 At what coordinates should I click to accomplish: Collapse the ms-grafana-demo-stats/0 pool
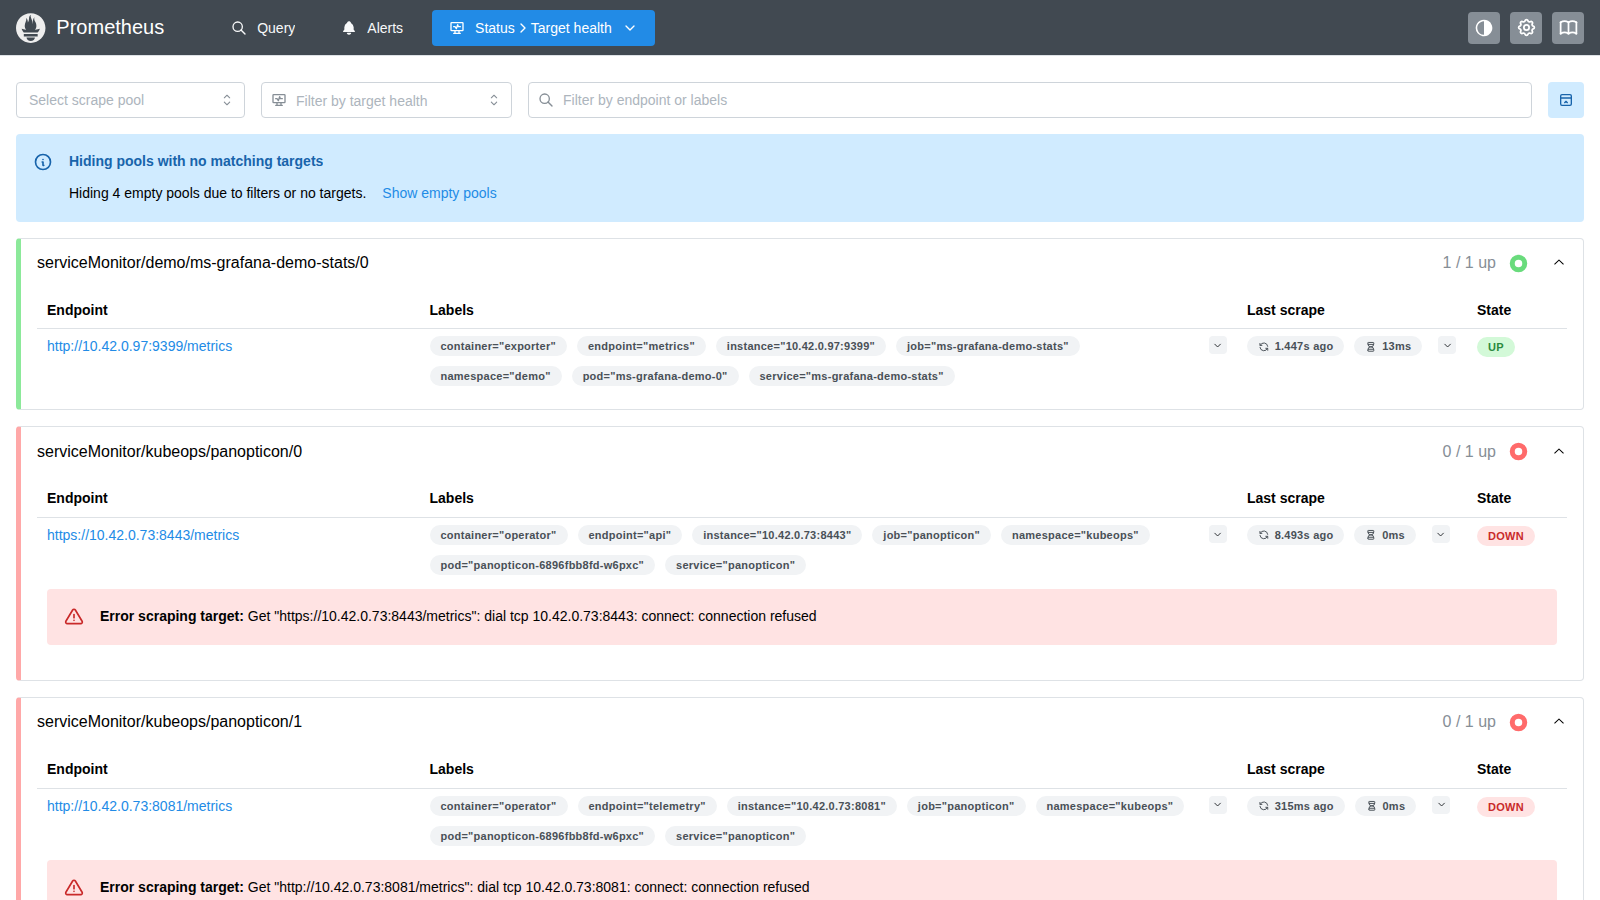point(1559,263)
